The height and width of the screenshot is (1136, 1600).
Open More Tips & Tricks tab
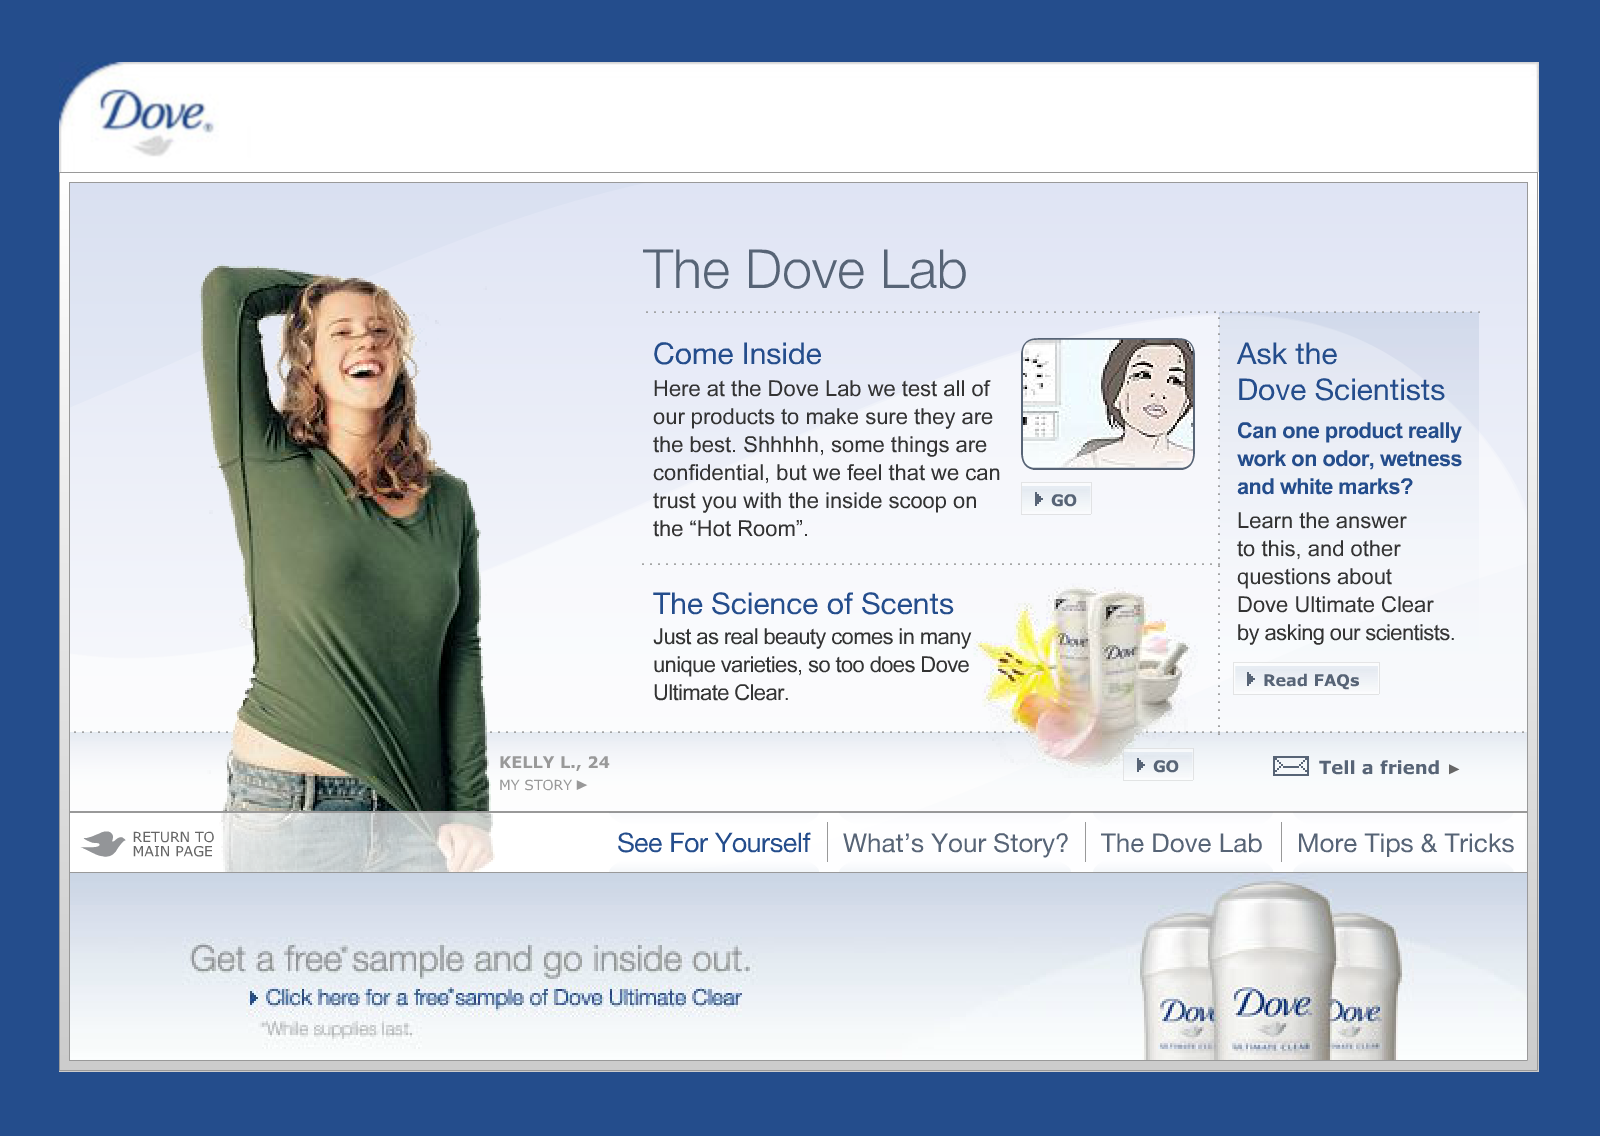[x=1405, y=843]
